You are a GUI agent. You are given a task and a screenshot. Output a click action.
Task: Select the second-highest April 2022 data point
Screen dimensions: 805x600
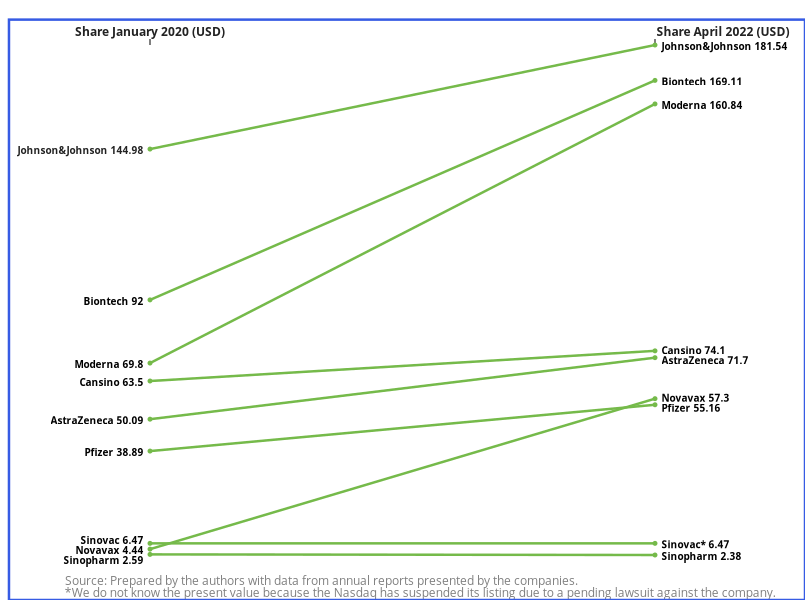[x=655, y=80]
